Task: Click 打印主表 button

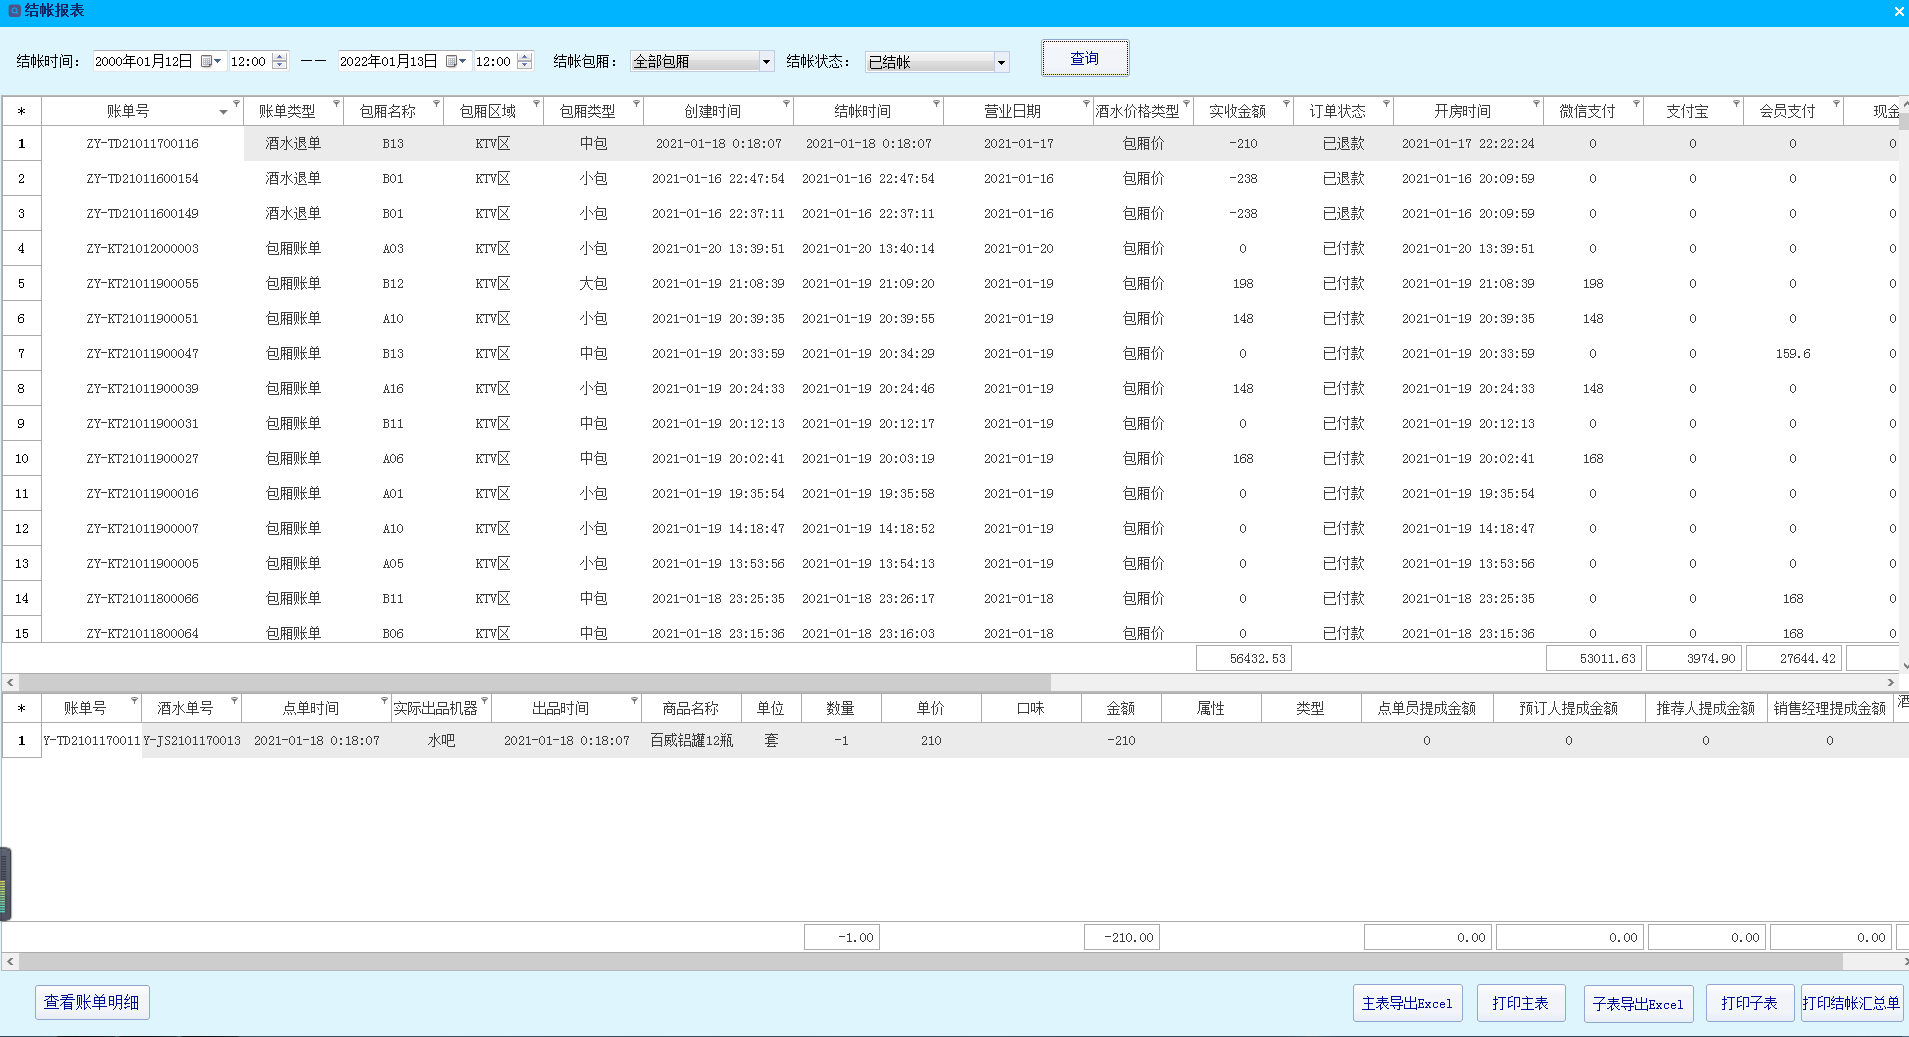Action: [1520, 1003]
